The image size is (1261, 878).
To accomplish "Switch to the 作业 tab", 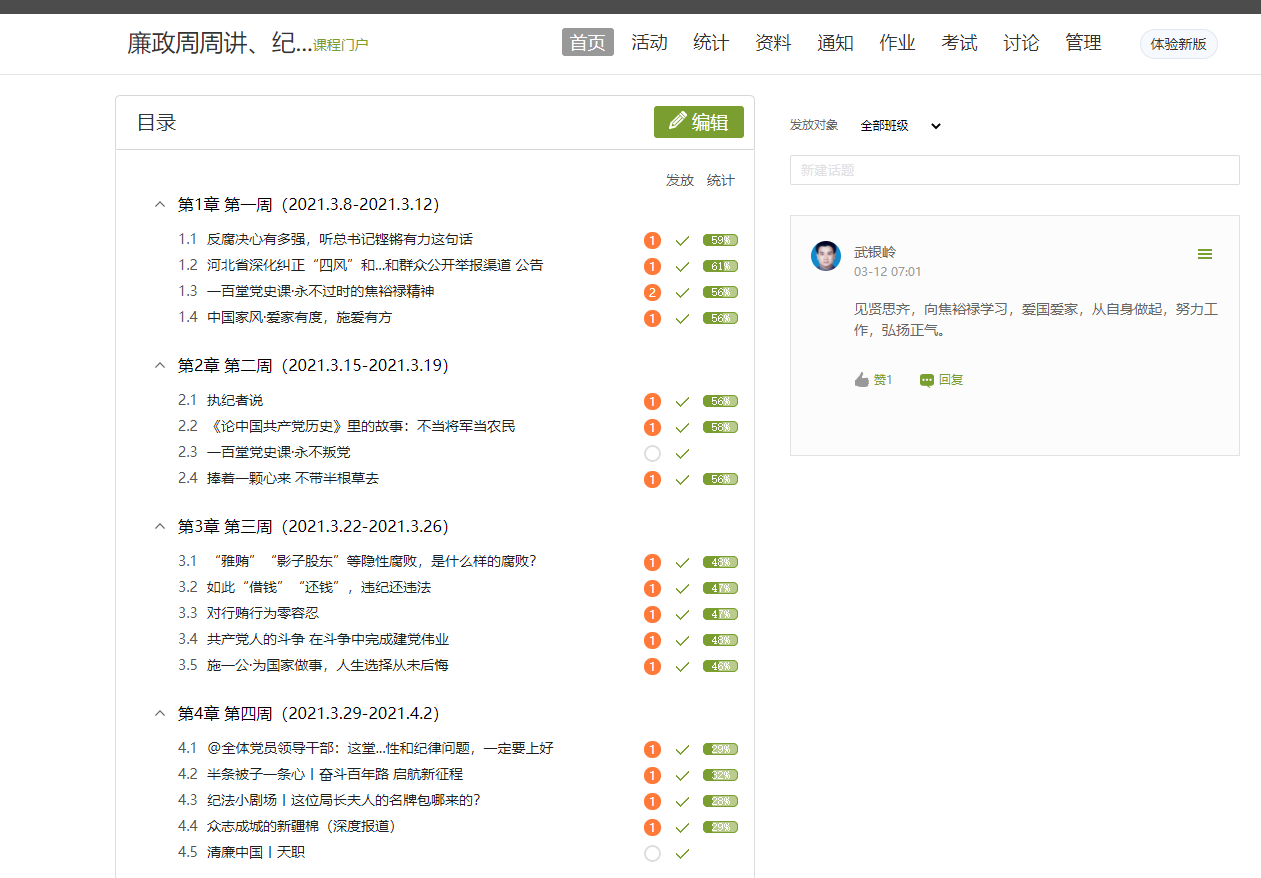I will [897, 43].
